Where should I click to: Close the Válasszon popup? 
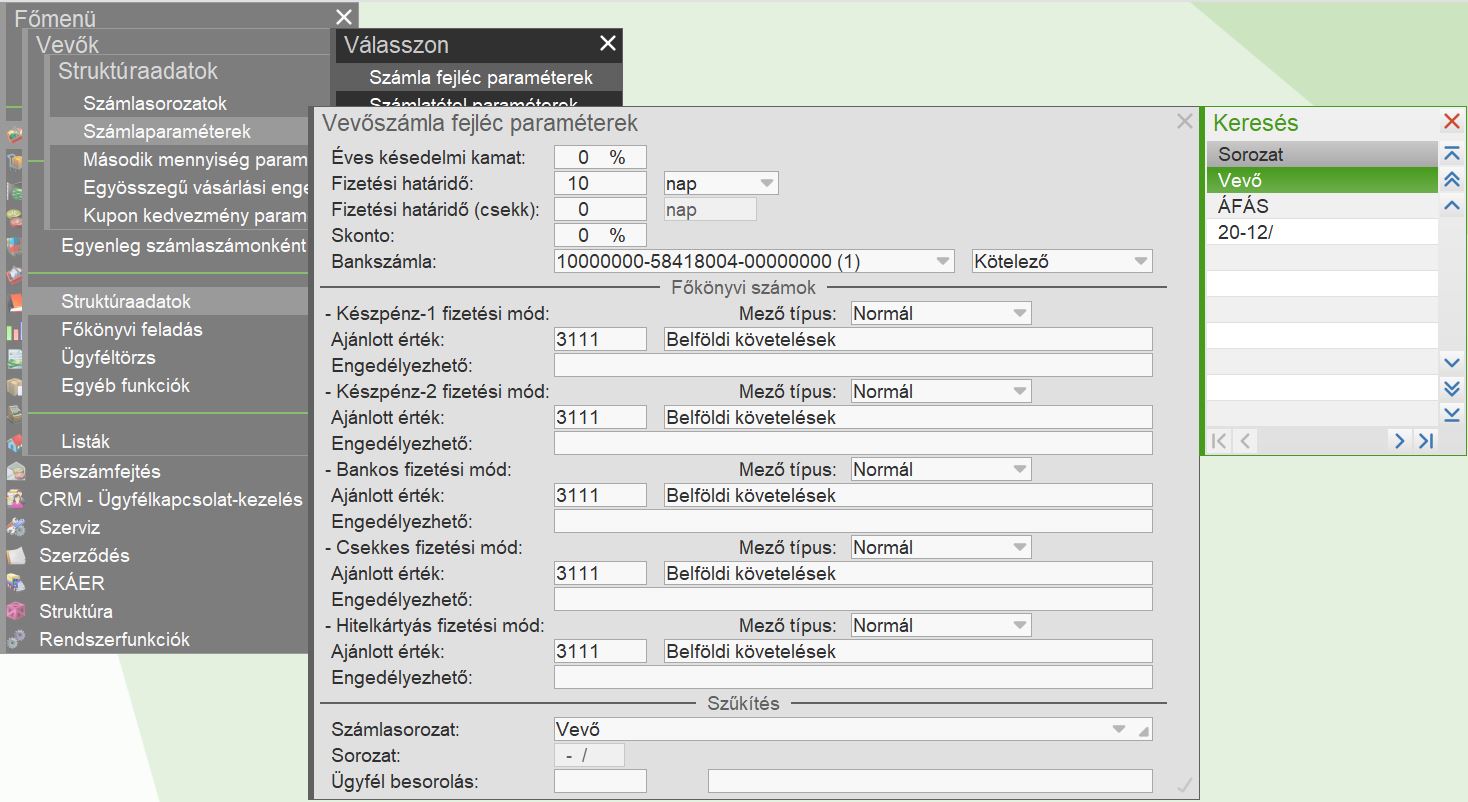(608, 43)
